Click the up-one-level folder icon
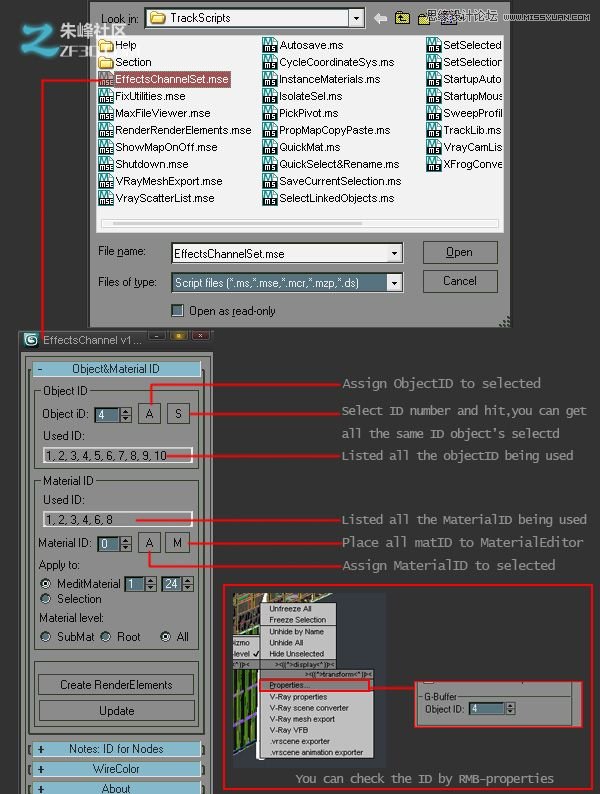Image resolution: width=600 pixels, height=794 pixels. (x=402, y=19)
